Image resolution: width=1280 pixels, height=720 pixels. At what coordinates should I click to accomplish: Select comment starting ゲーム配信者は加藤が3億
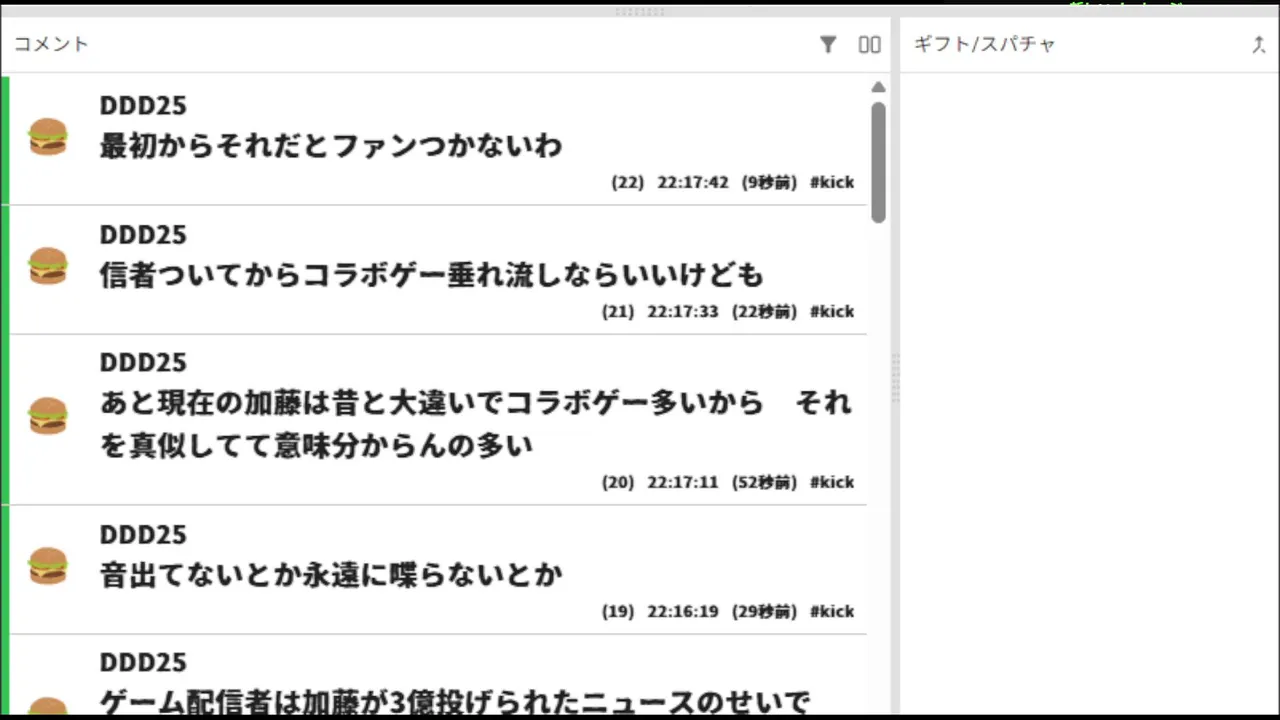point(454,702)
